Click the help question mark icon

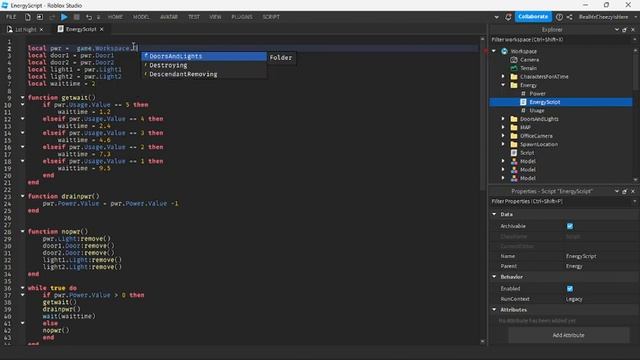(559, 17)
